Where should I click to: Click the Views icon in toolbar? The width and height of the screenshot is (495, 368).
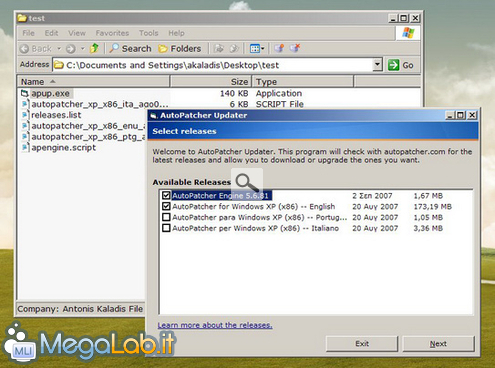click(255, 49)
